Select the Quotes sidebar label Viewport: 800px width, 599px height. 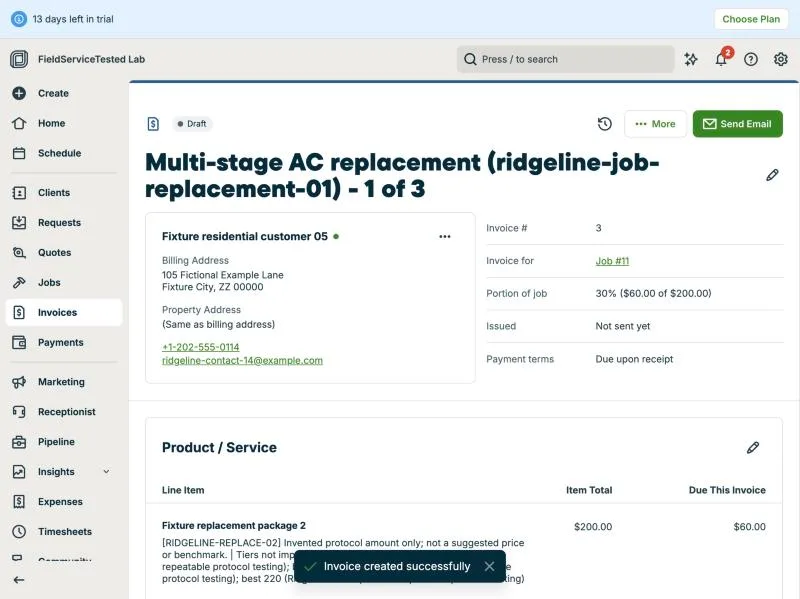pos(54,253)
